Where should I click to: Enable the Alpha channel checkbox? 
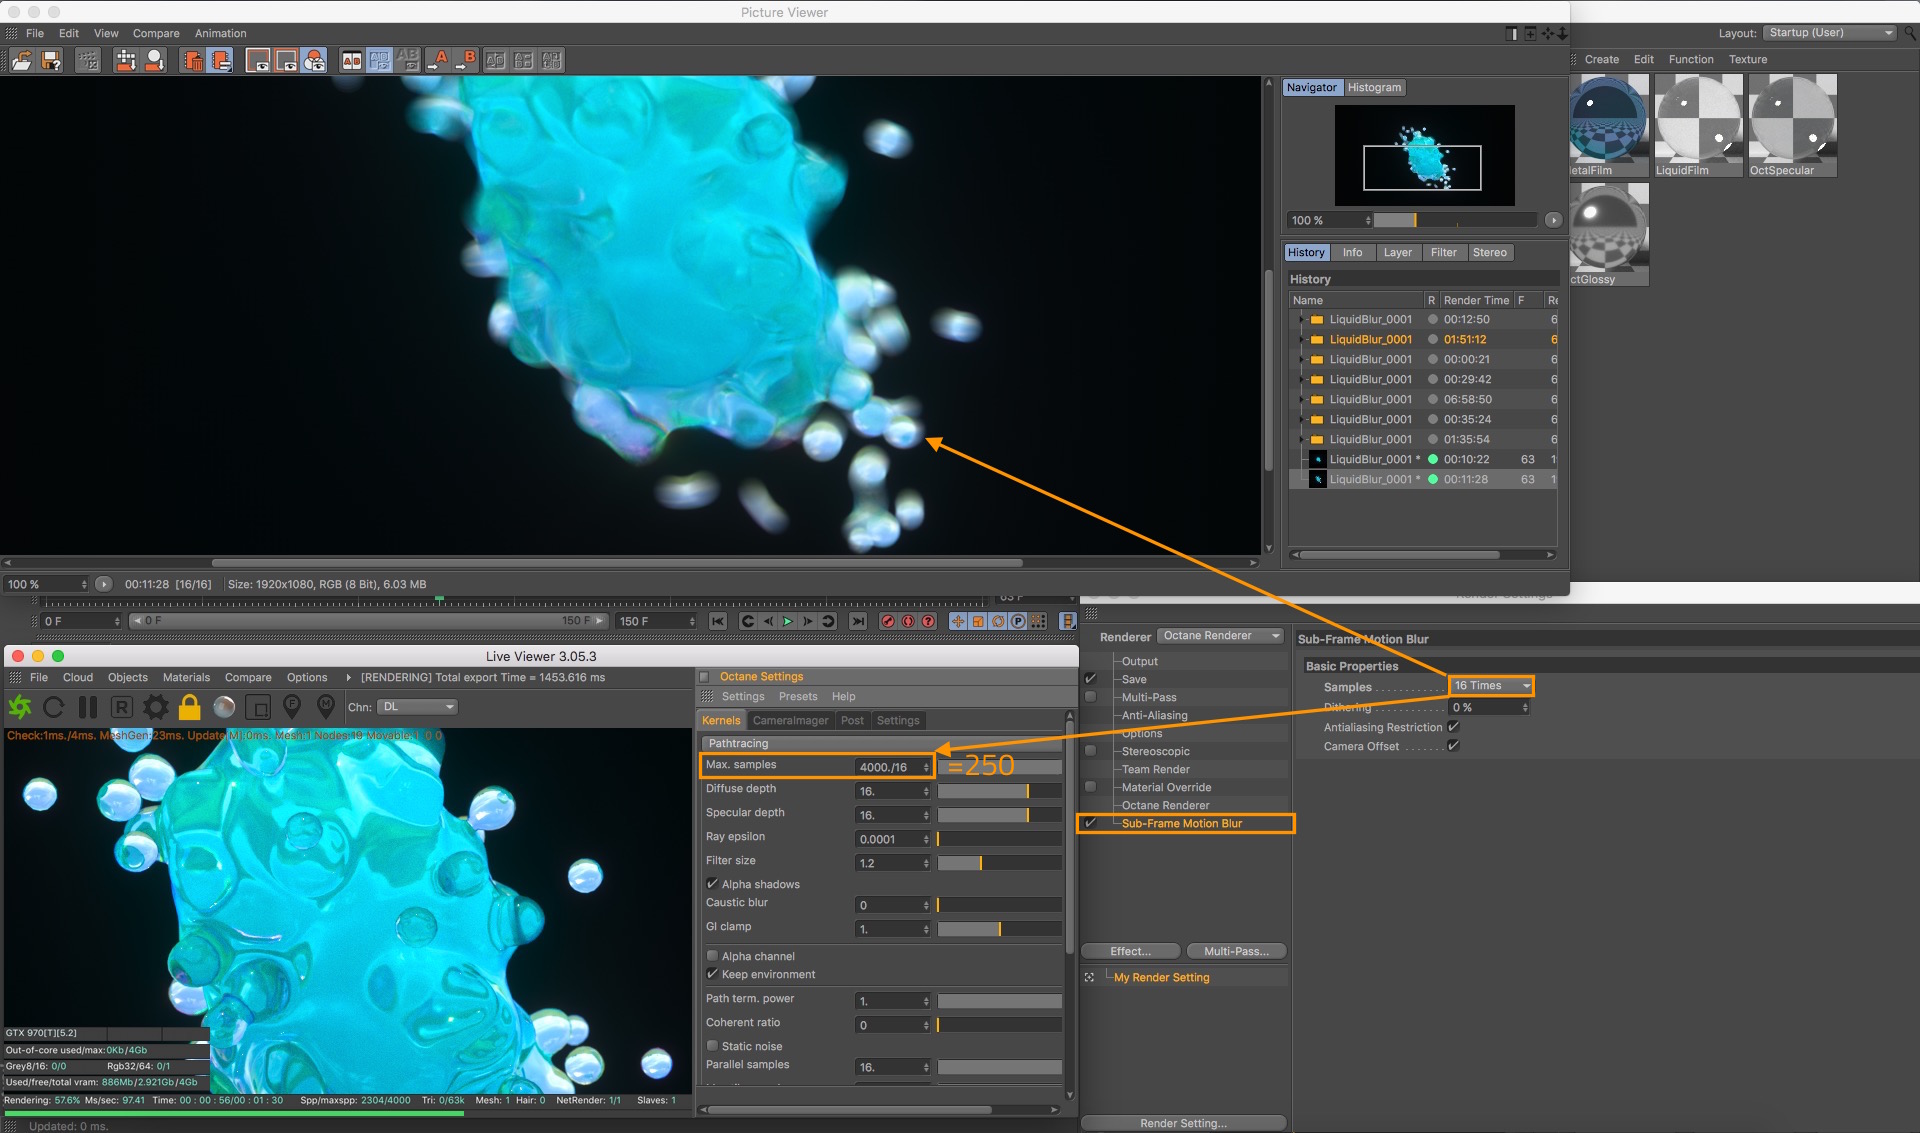713,956
